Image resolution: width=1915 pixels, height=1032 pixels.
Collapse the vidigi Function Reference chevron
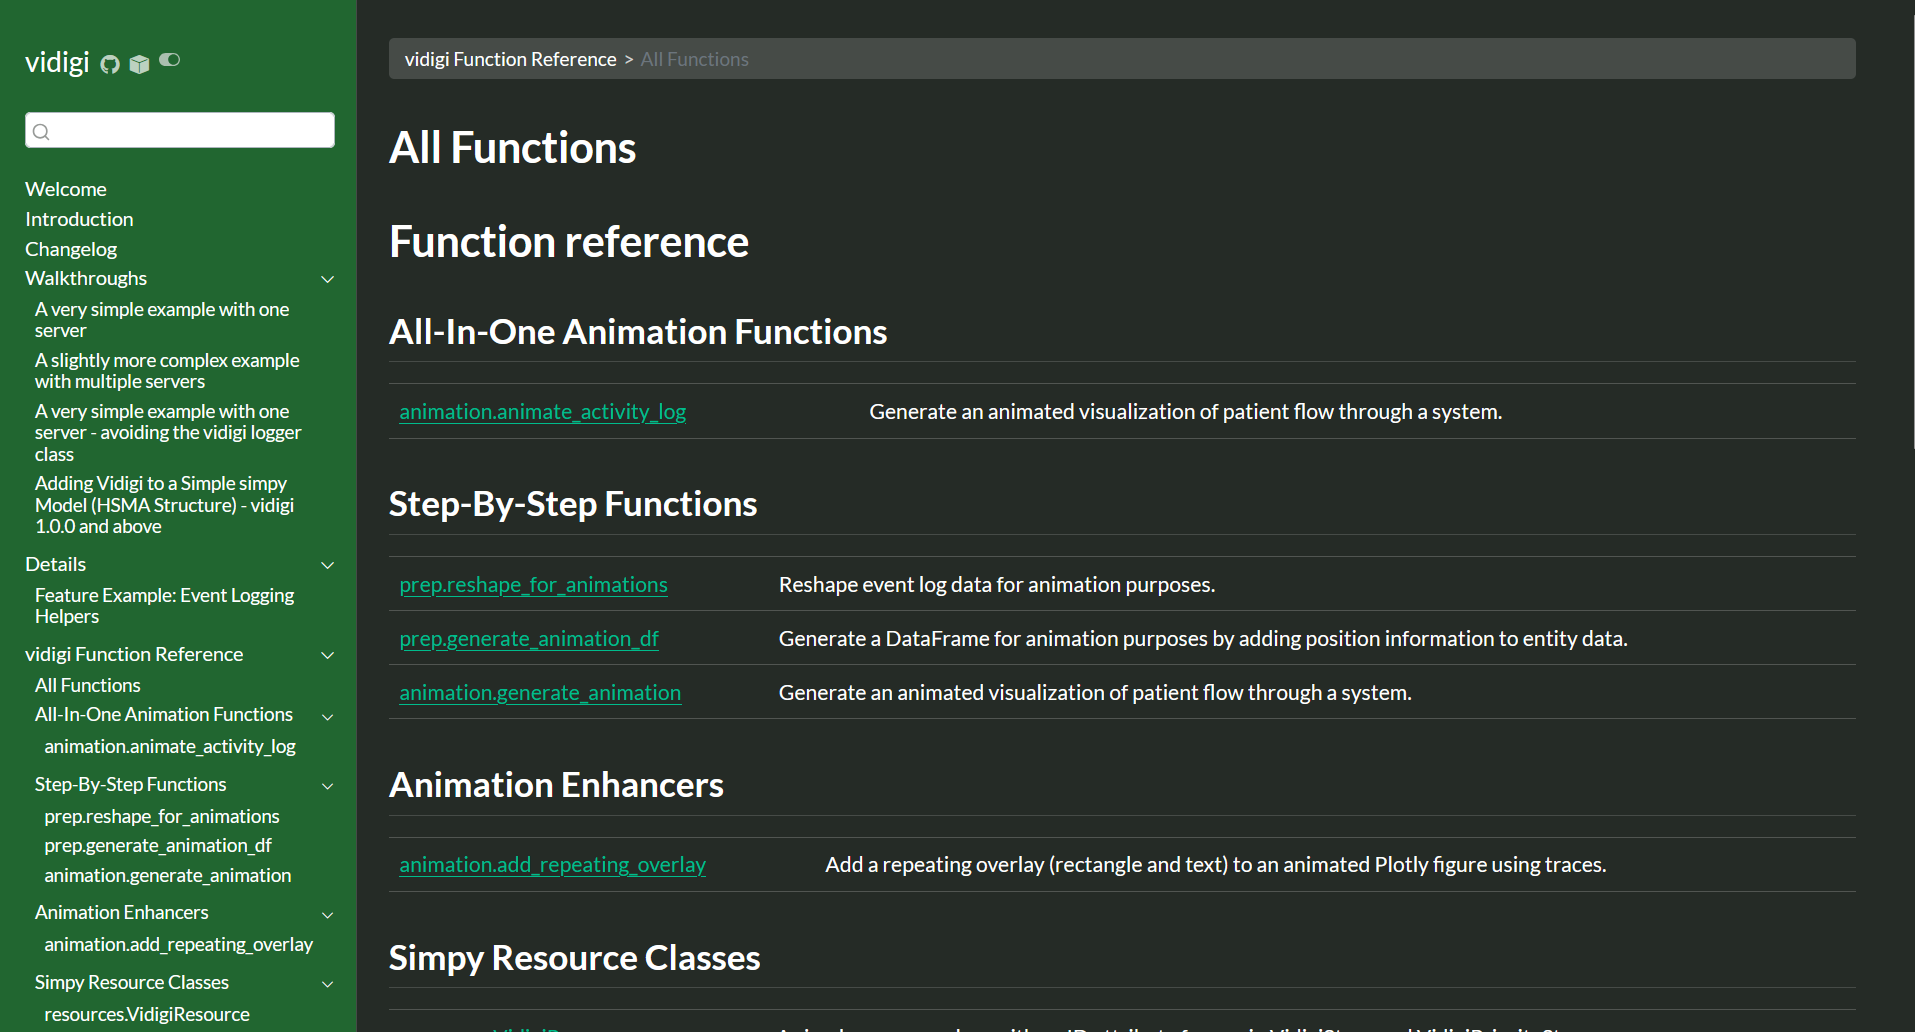[x=327, y=655]
